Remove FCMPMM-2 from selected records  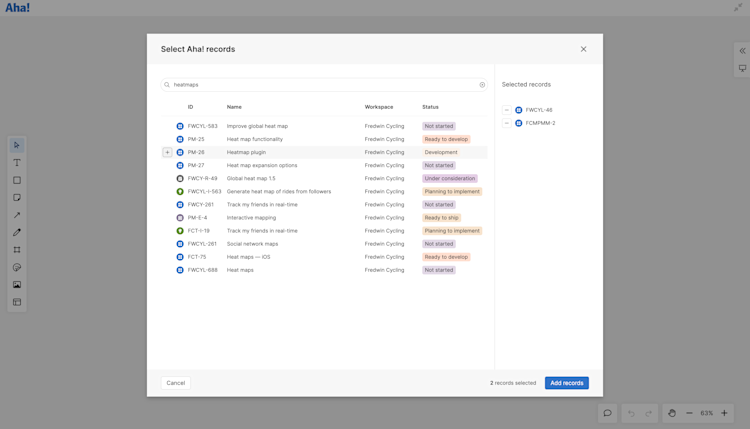(x=507, y=123)
